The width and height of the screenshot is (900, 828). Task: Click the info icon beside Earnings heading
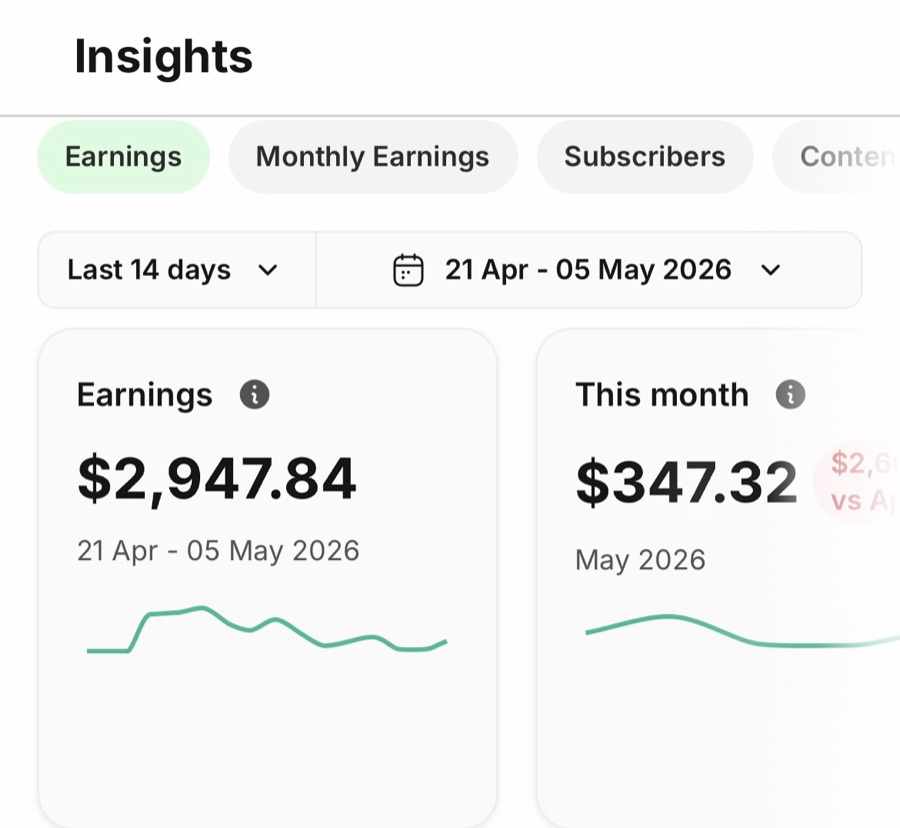[254, 394]
